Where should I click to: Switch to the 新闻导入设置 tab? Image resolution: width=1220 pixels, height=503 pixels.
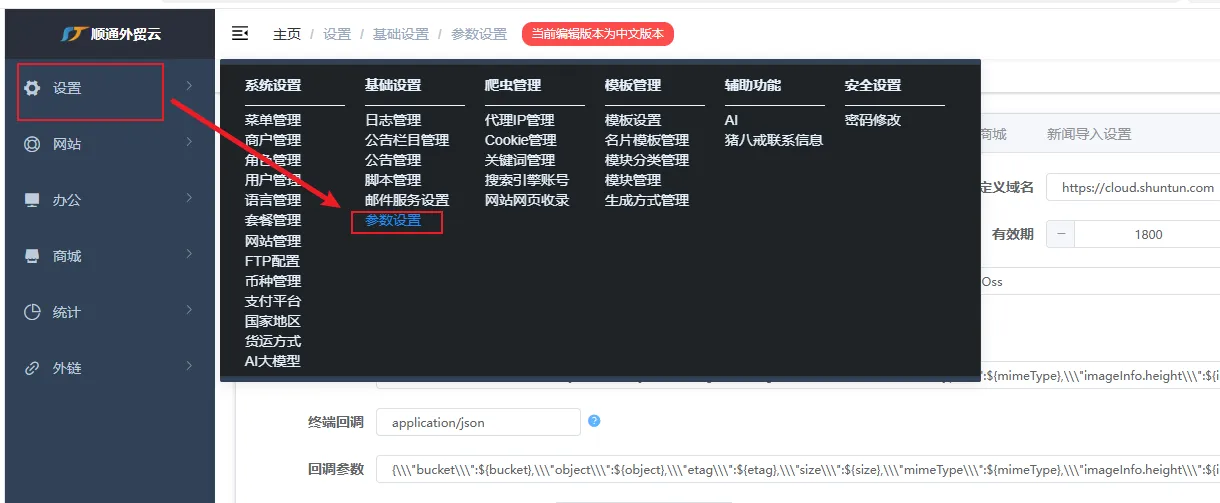click(x=1088, y=134)
